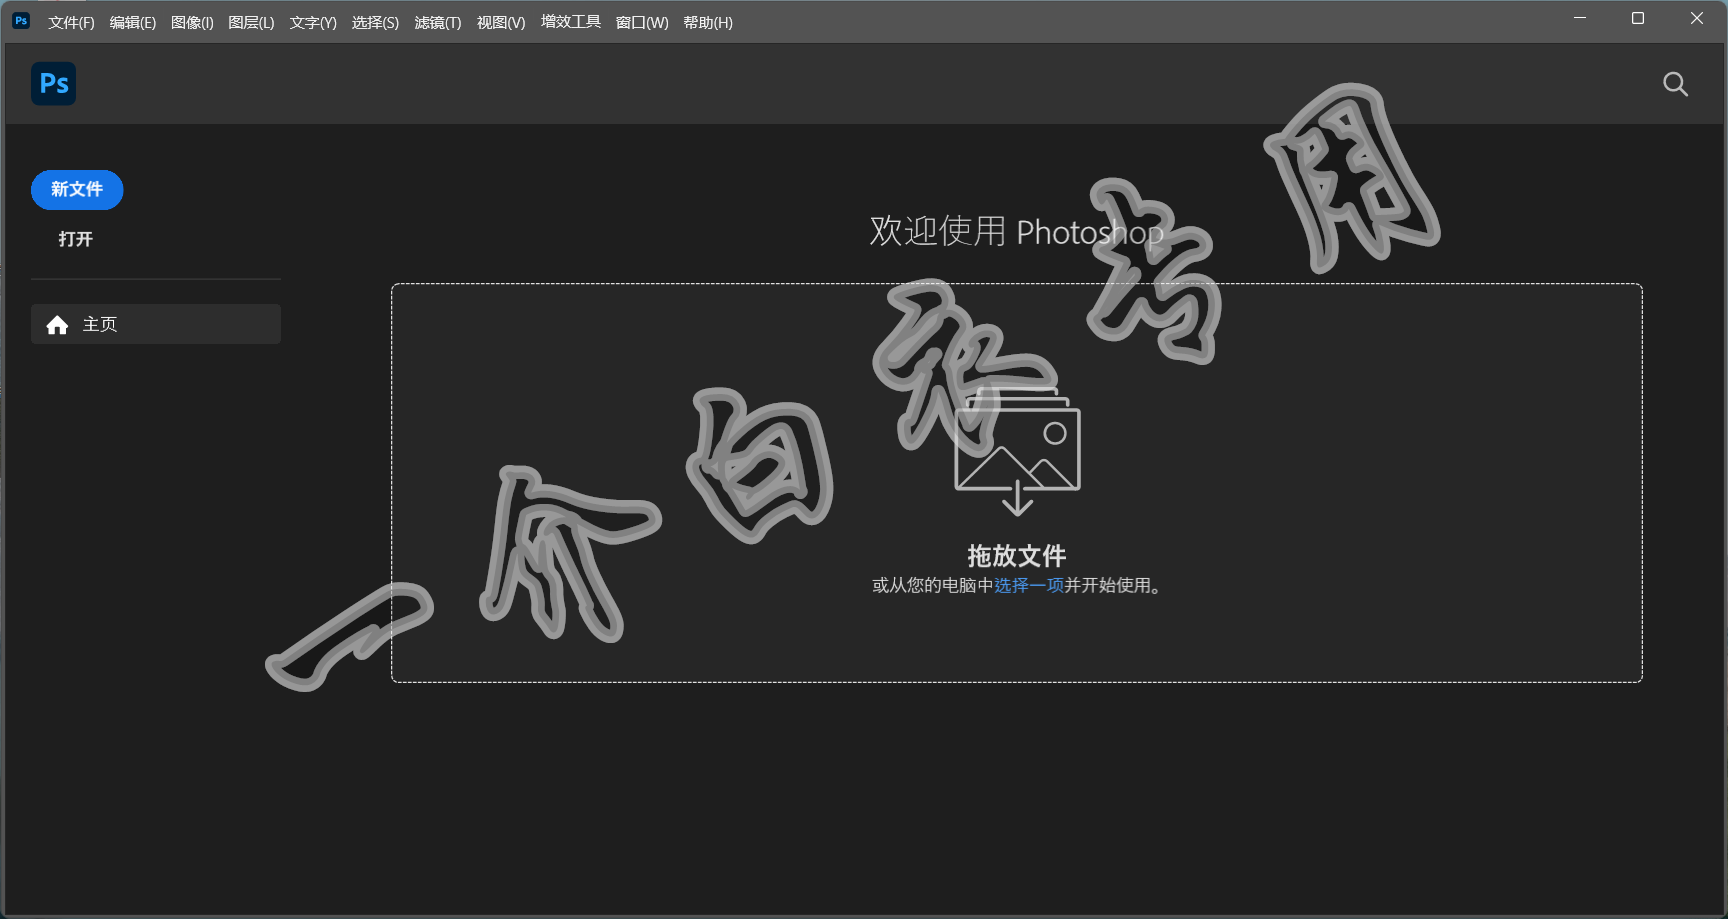Close the Photoshop window
This screenshot has height=919, width=1728.
tap(1697, 18)
